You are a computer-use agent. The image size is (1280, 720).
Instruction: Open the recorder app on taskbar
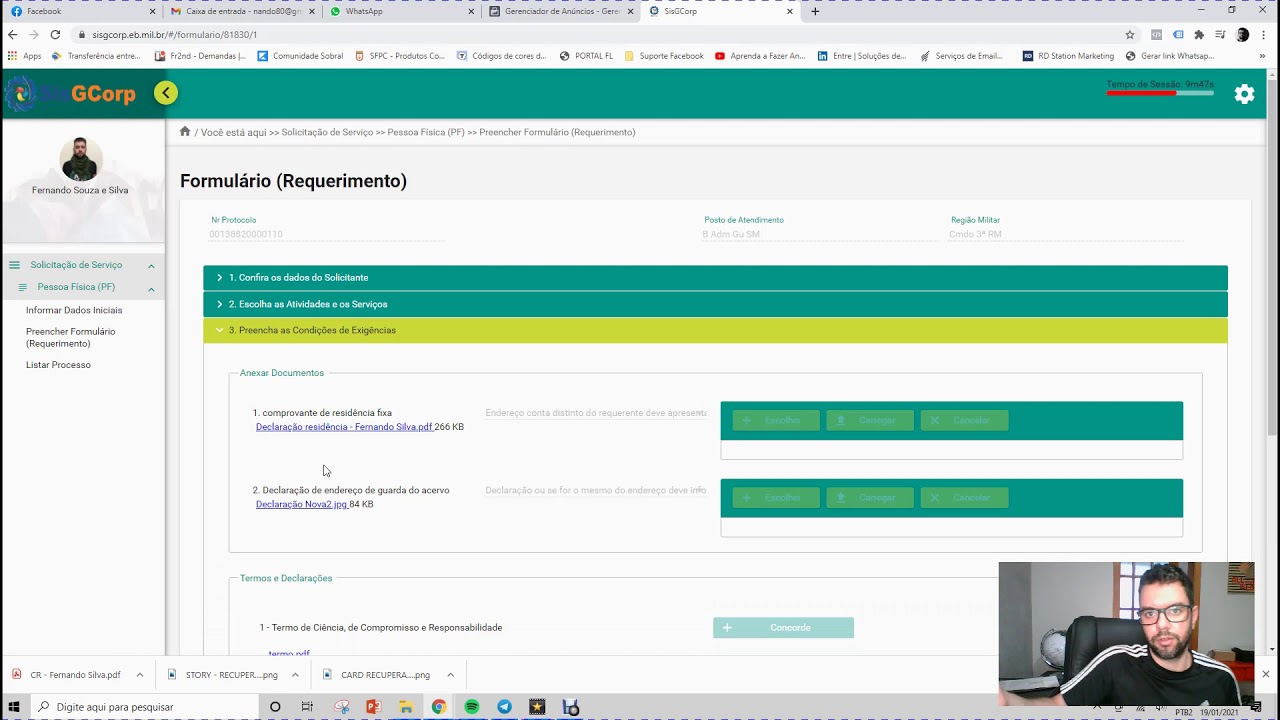[x=570, y=707]
